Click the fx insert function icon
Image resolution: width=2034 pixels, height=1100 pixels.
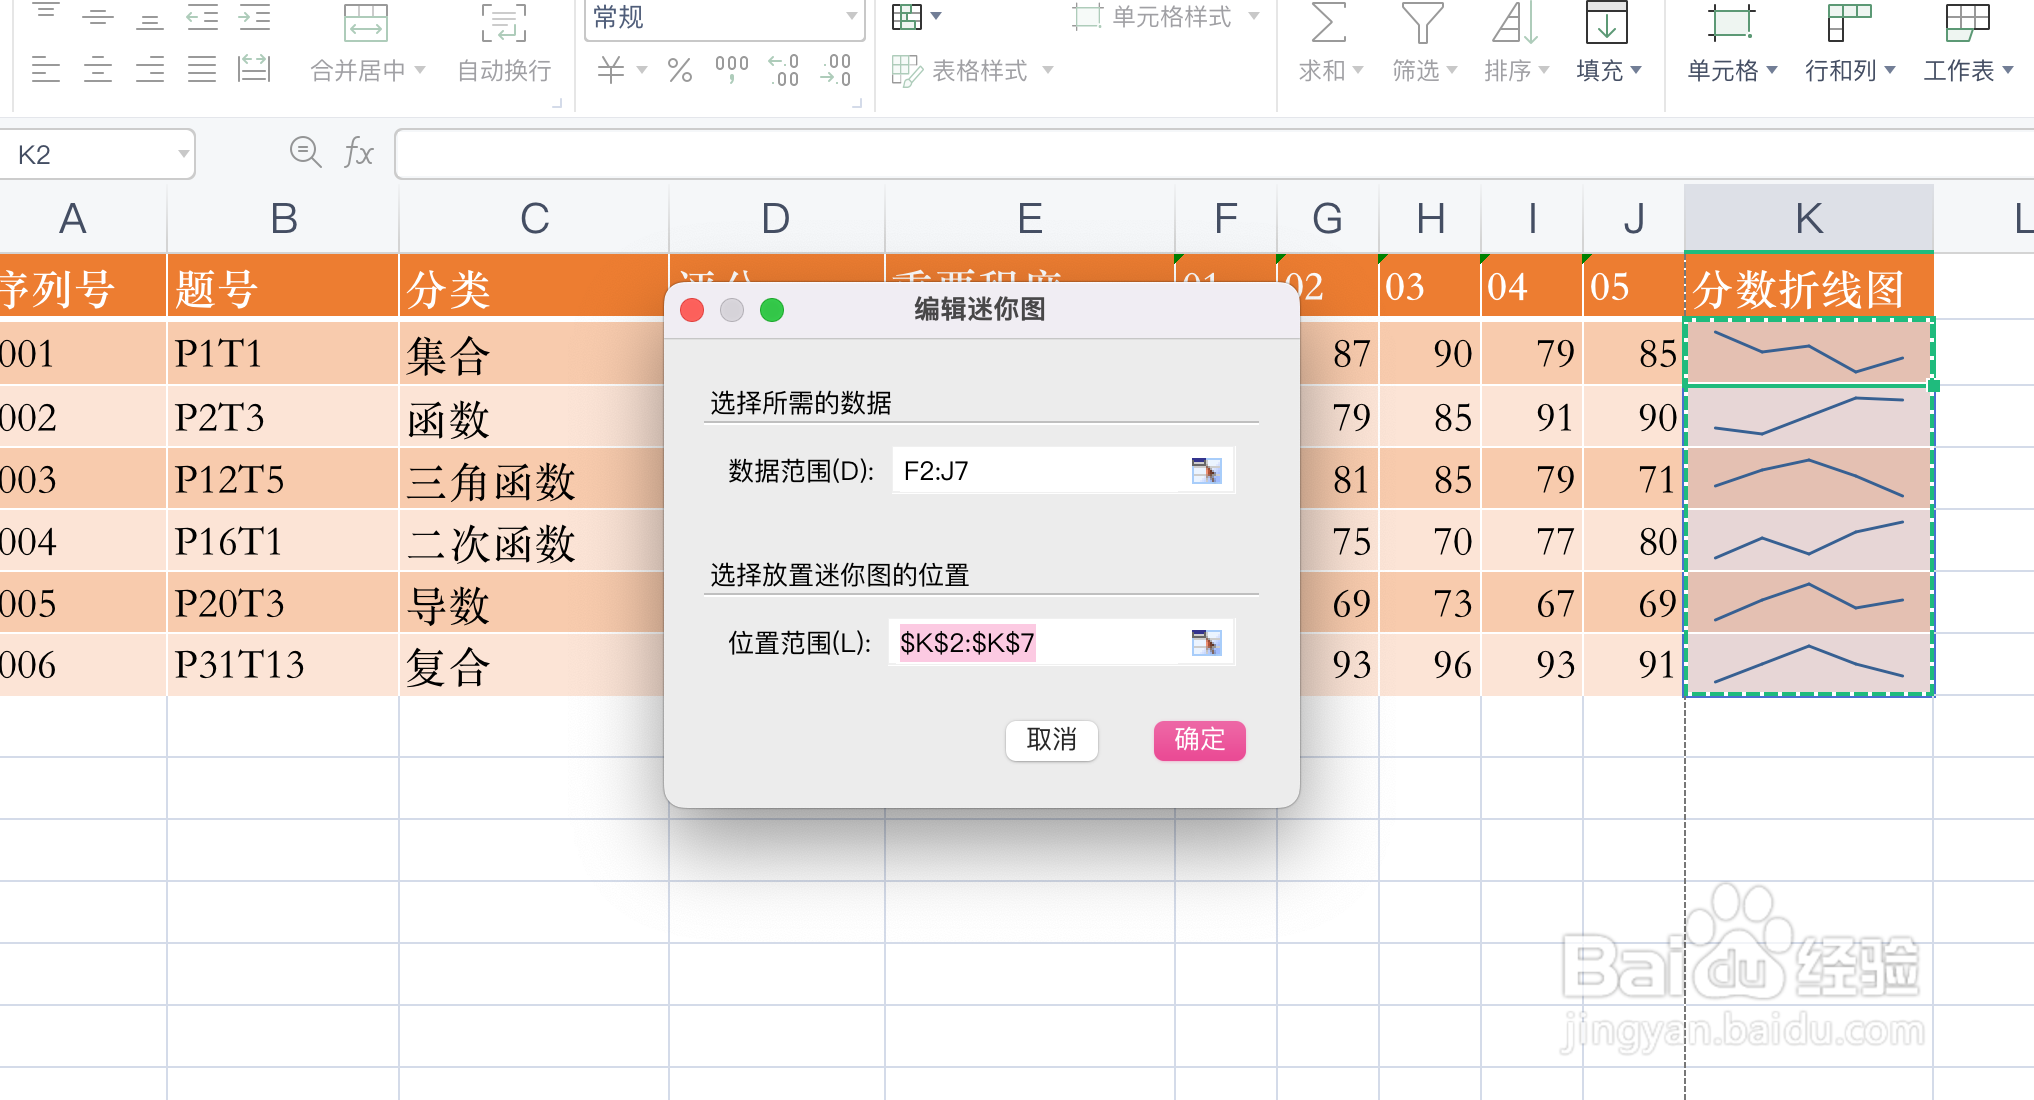pyautogui.click(x=358, y=153)
